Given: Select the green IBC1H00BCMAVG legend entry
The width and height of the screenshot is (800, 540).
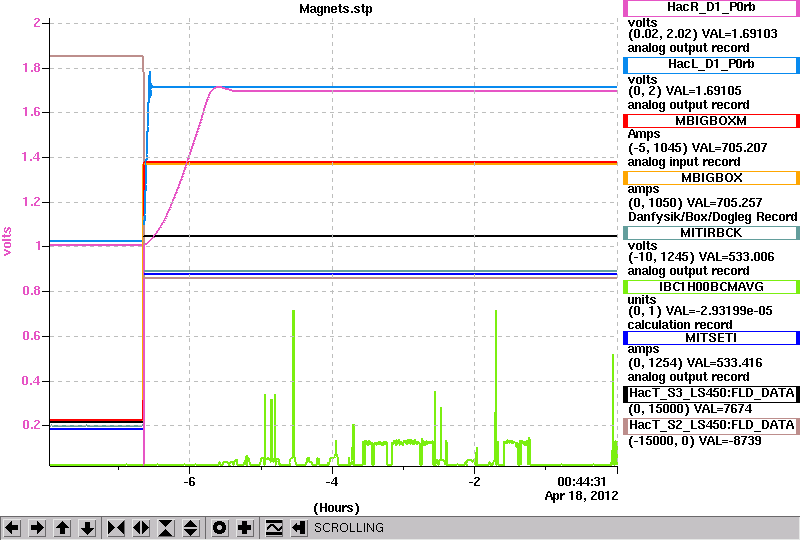Looking at the screenshot, I should click(x=711, y=287).
